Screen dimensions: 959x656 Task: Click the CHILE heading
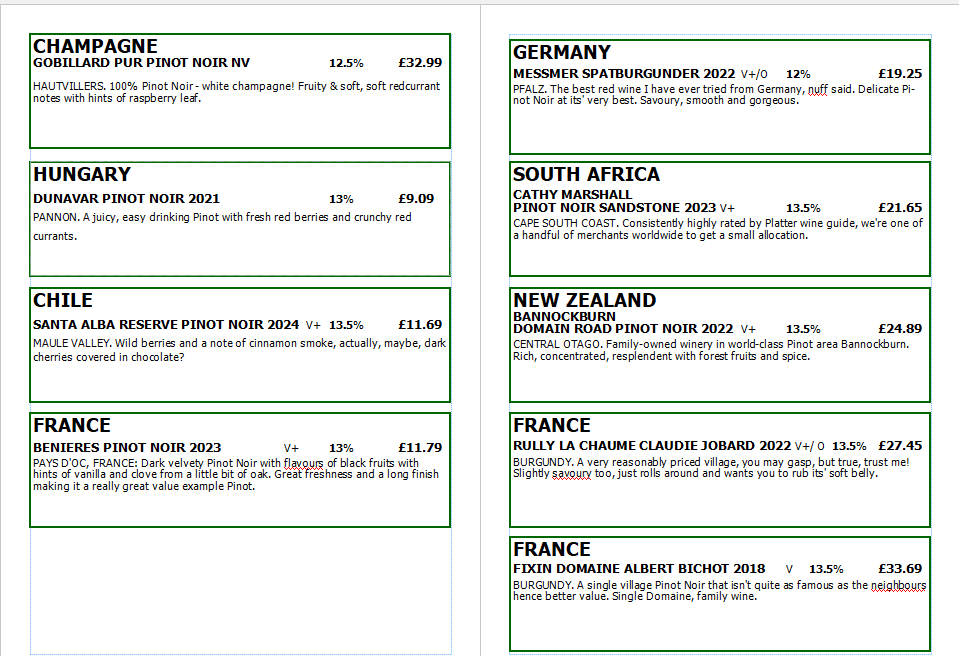coord(62,300)
